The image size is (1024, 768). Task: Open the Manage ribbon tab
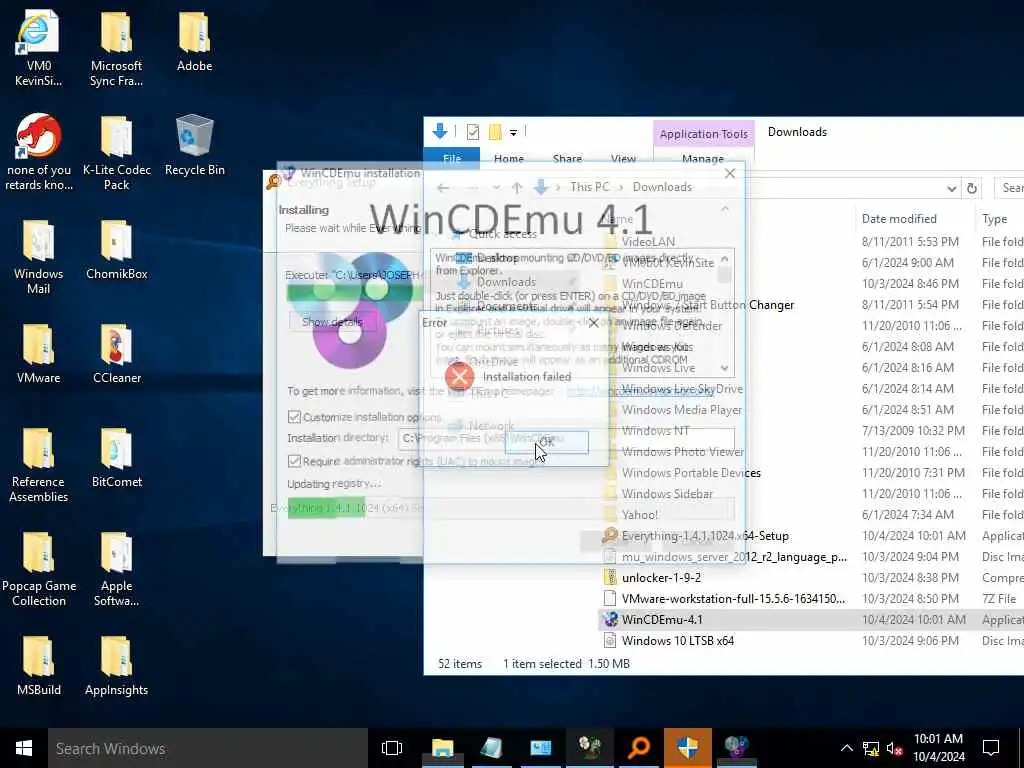pos(703,158)
